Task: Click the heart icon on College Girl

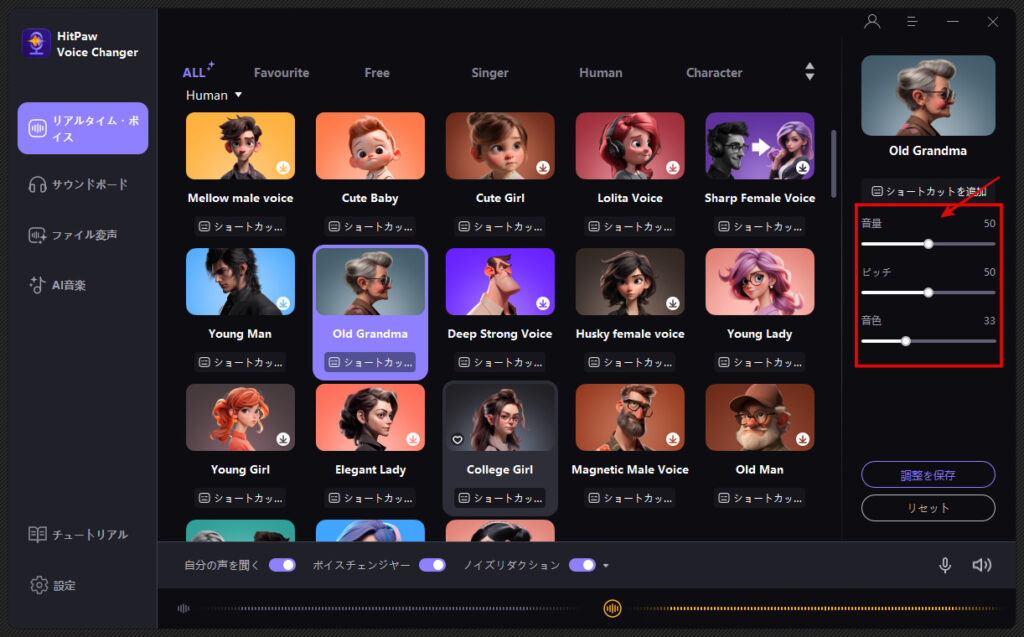Action: click(x=457, y=439)
